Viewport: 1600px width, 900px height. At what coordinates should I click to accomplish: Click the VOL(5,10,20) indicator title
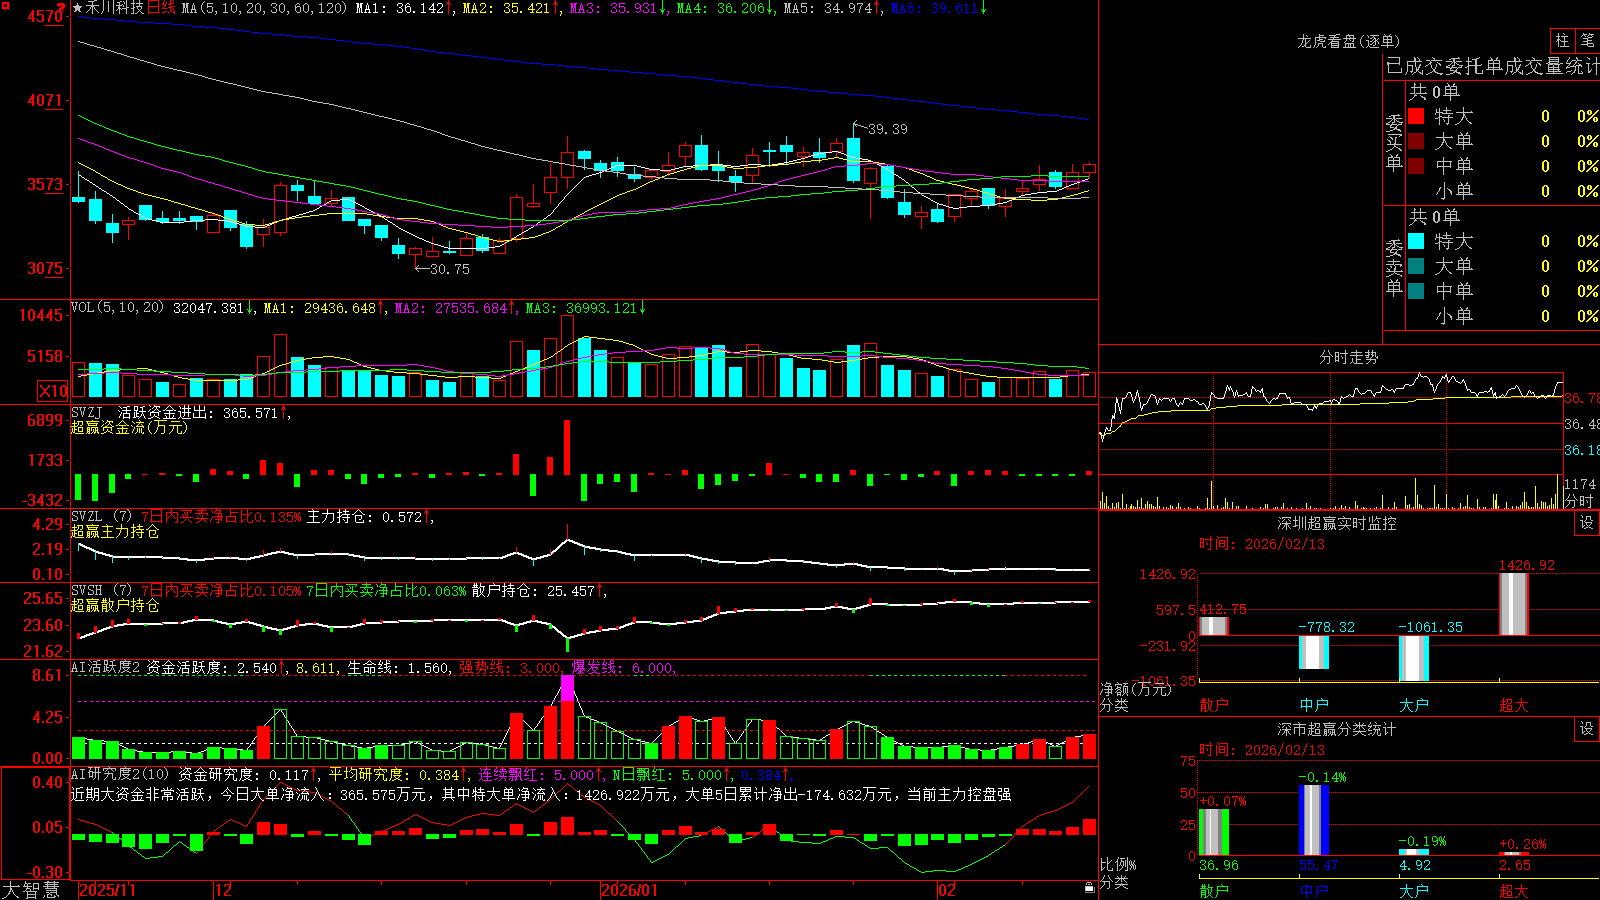117,308
